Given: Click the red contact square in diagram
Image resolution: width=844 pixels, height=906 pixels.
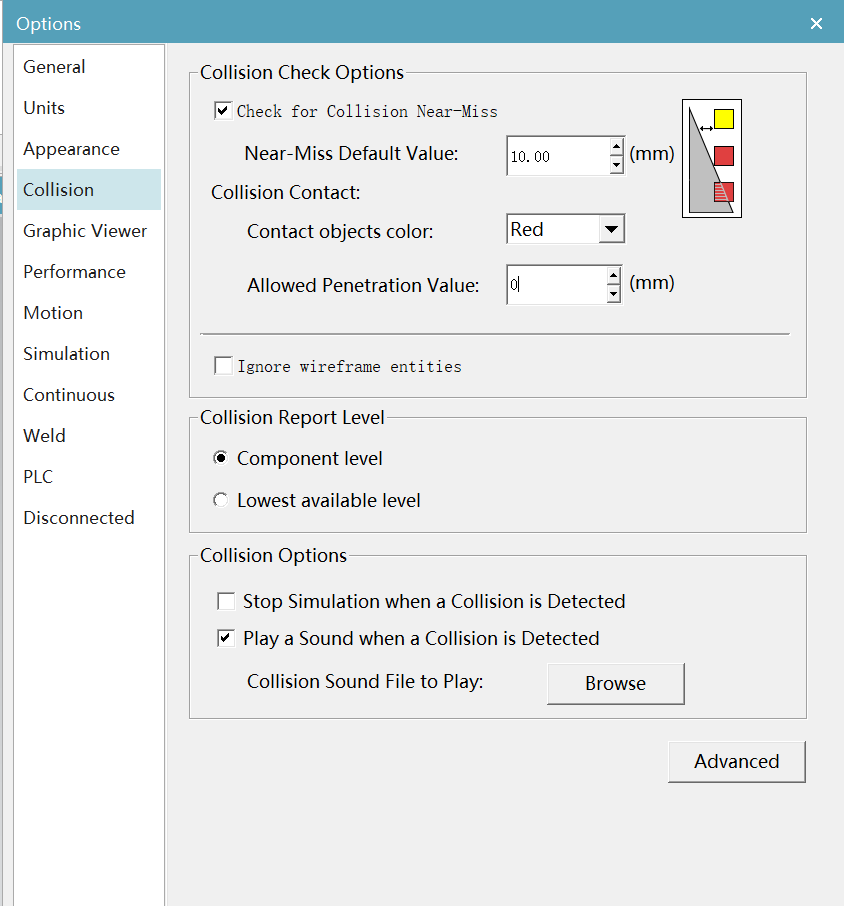Looking at the screenshot, I should point(724,156).
